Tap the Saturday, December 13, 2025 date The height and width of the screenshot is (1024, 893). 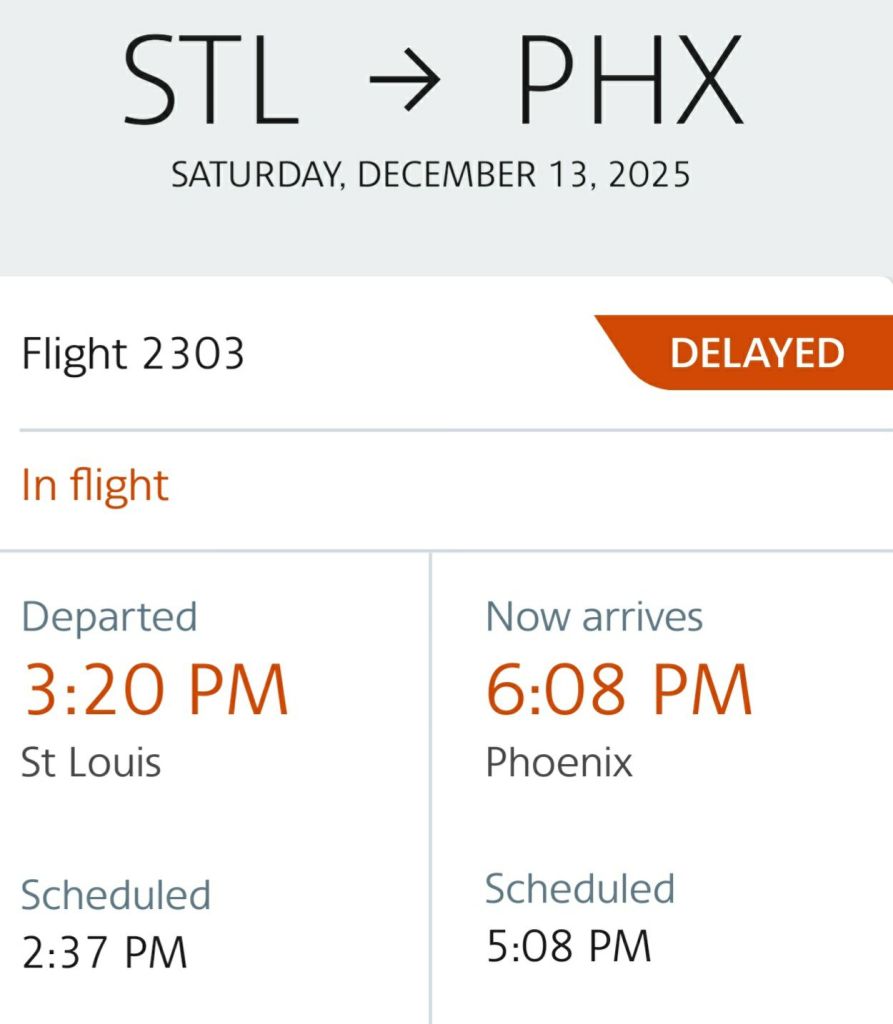431,175
